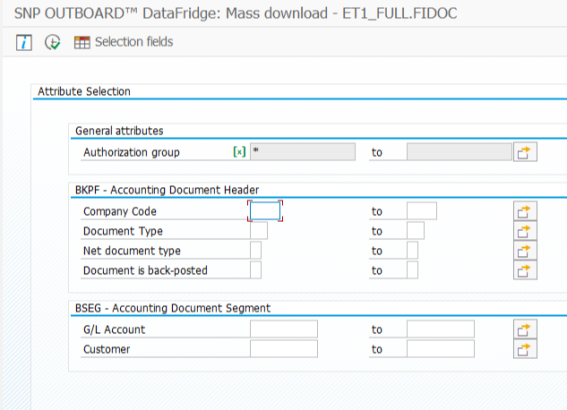Viewport: 567px width, 410px height.
Task: Click the G/L Account to field
Action: [440, 329]
